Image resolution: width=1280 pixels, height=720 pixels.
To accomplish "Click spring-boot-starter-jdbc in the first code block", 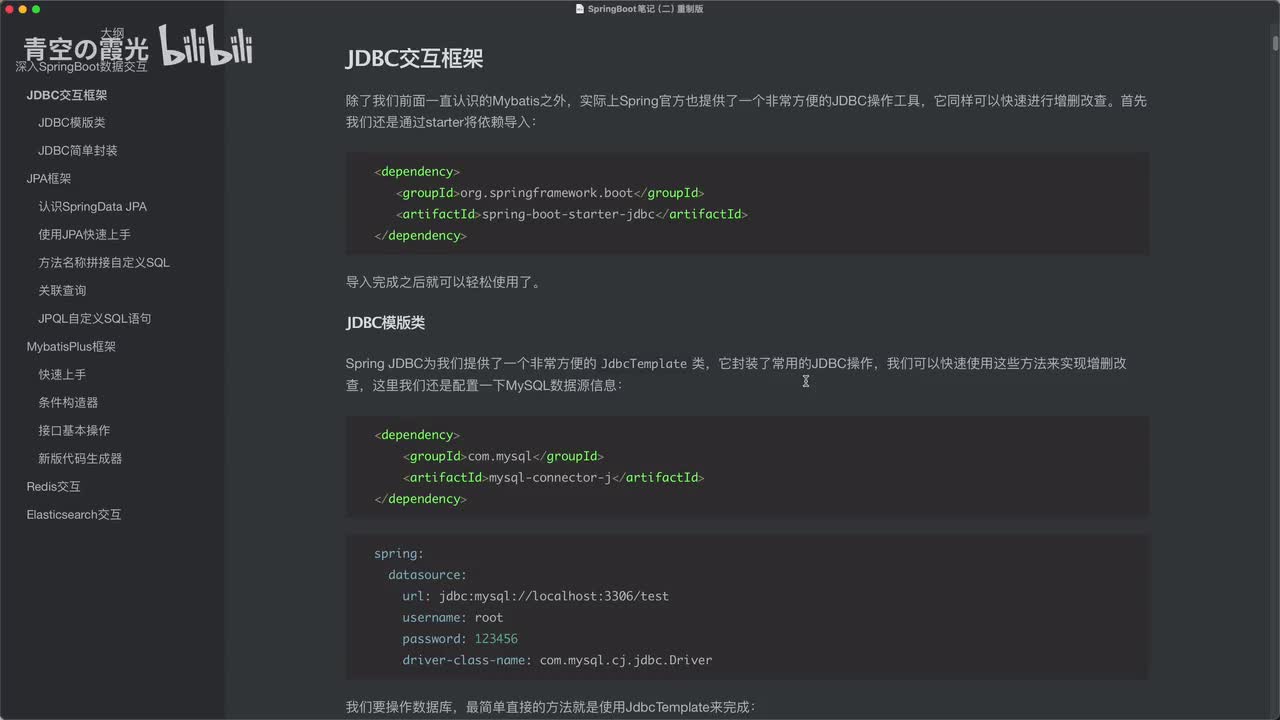I will click(568, 214).
